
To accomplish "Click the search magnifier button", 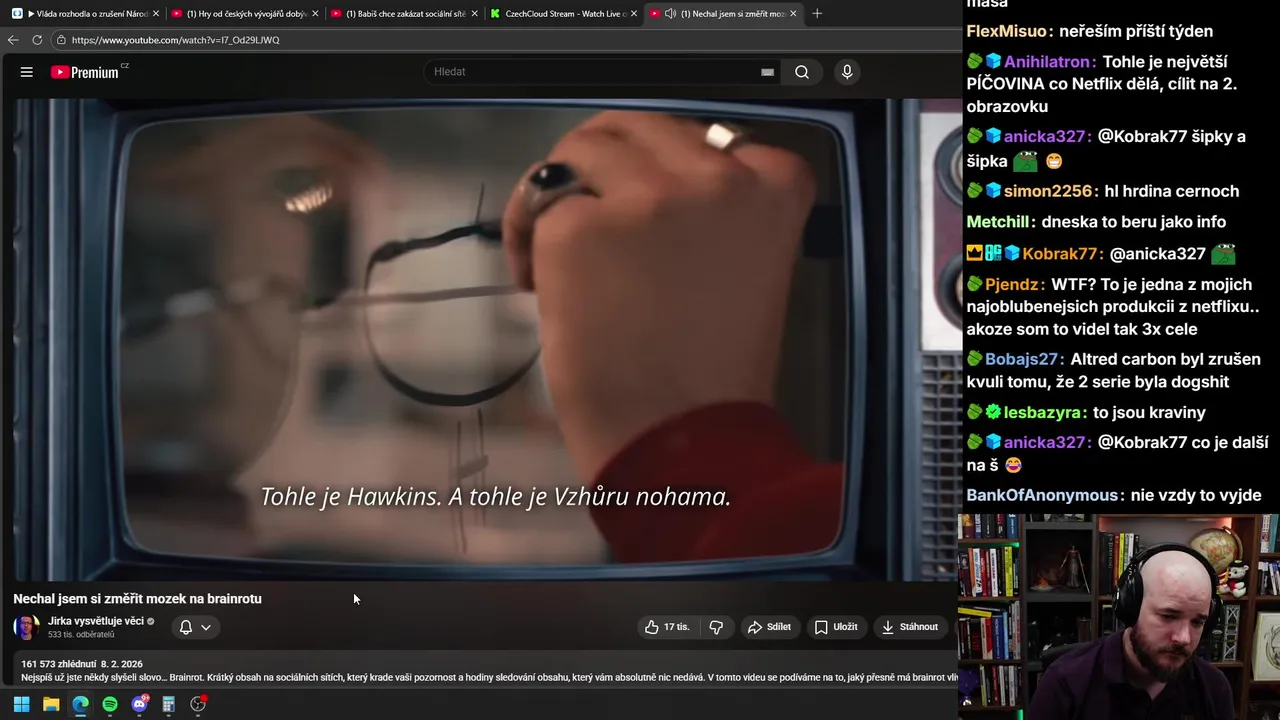I will [x=802, y=72].
